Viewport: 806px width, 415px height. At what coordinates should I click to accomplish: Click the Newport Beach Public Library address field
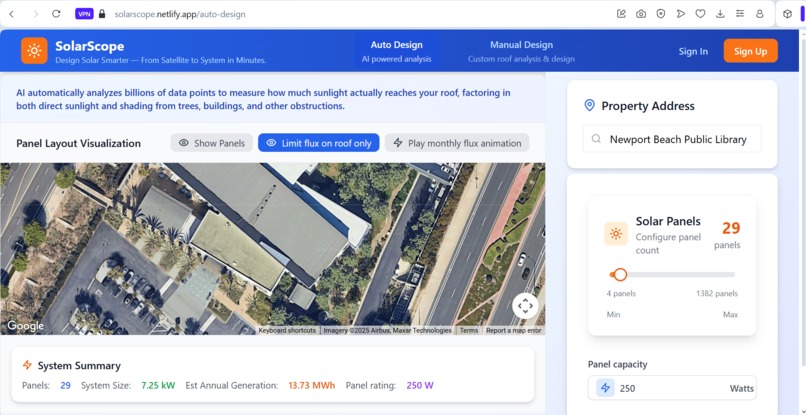point(672,139)
